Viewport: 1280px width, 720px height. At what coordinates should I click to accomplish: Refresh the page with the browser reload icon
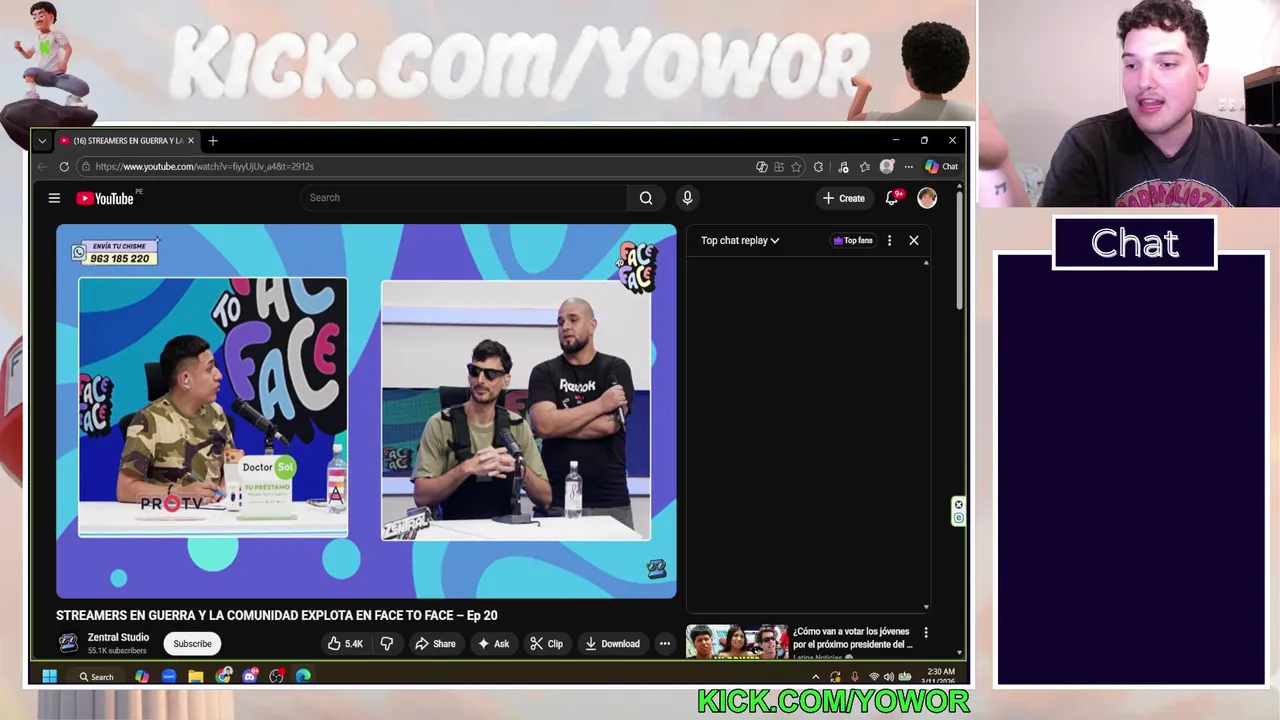coord(64,167)
